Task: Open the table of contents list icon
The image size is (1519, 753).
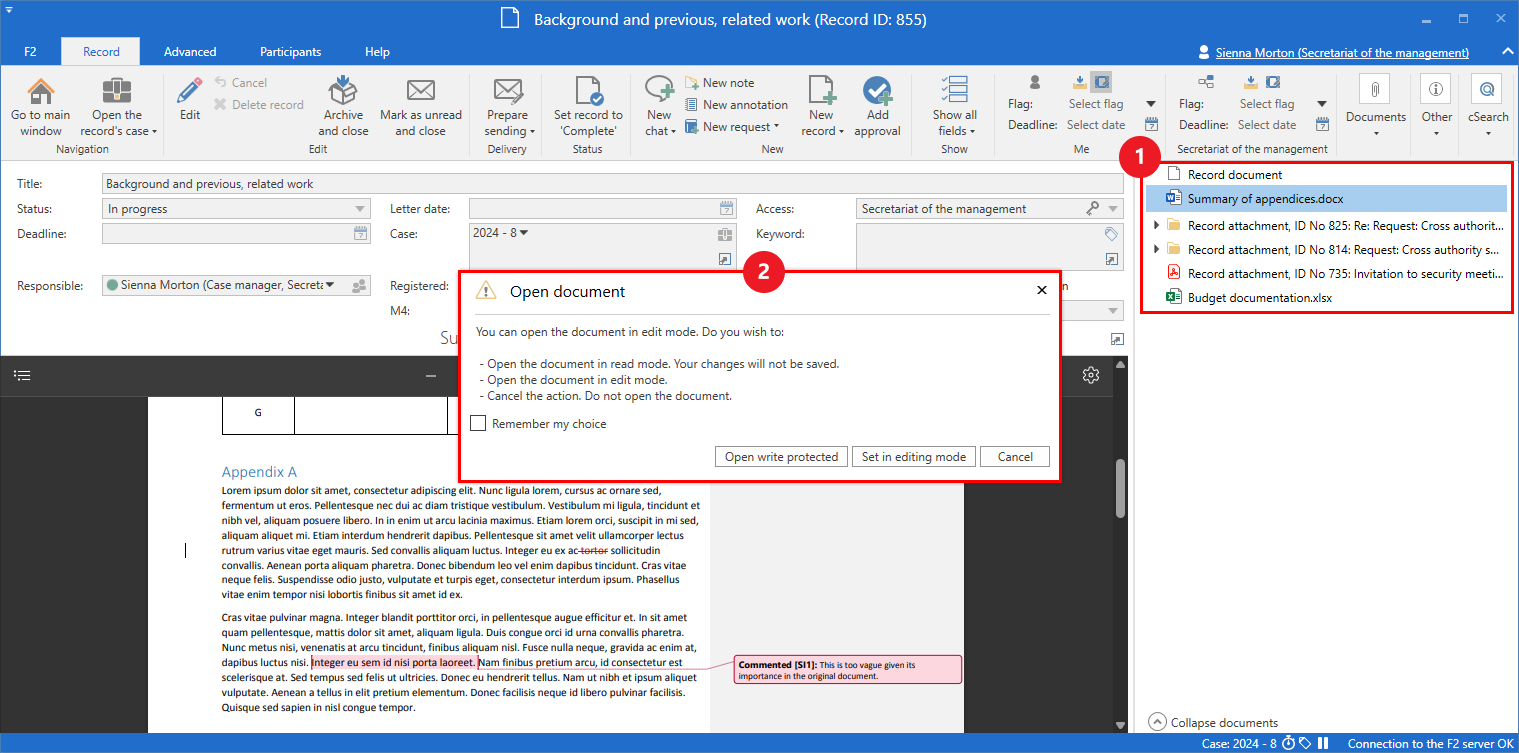Action: tap(23, 375)
